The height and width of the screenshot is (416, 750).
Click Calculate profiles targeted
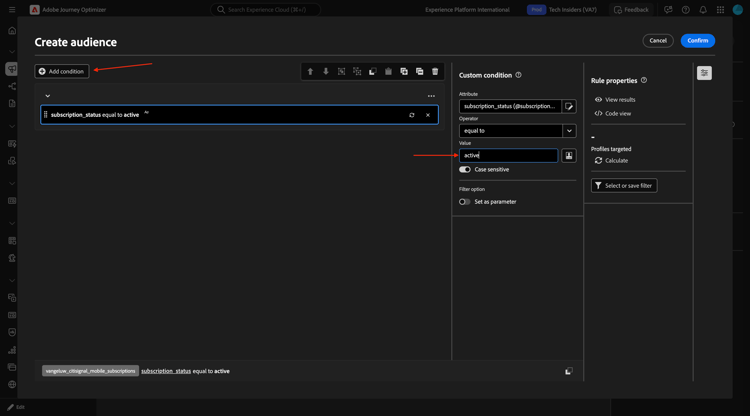(611, 161)
